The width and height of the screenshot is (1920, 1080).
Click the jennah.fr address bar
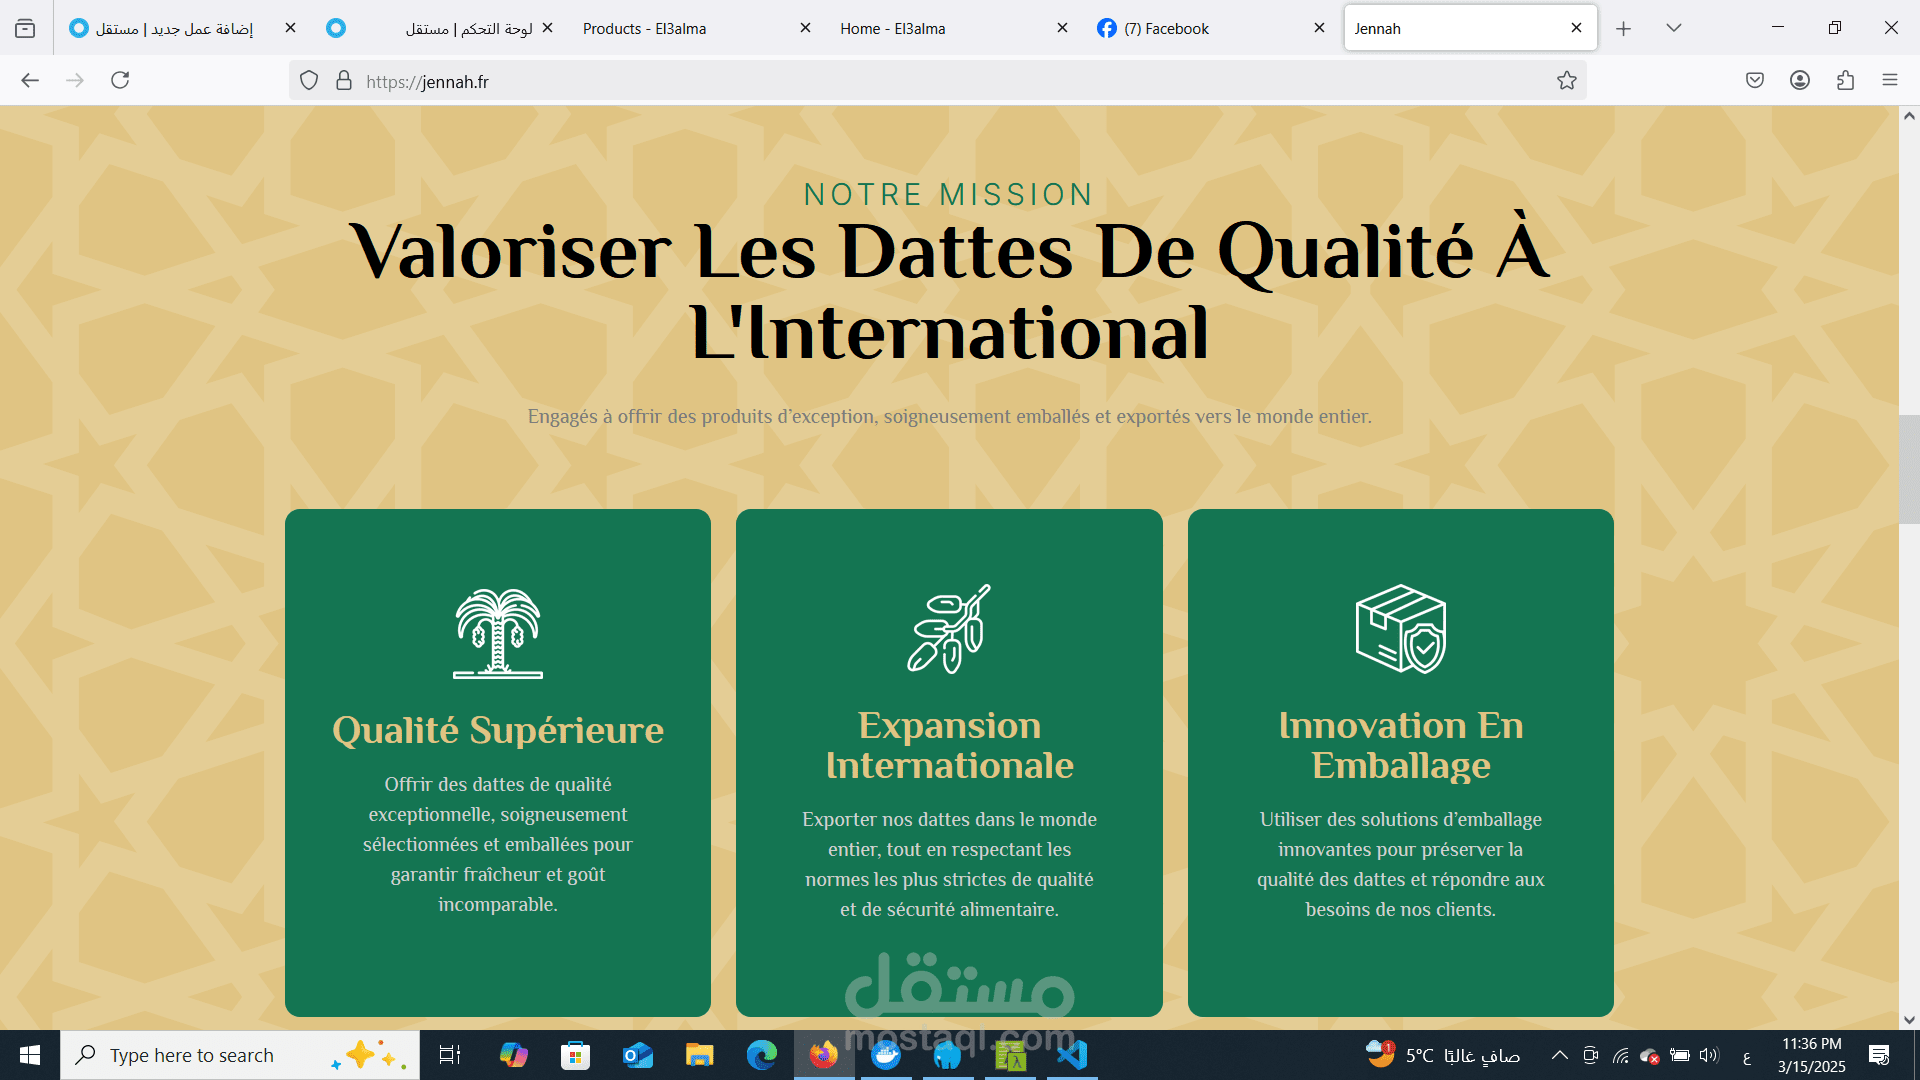coord(900,81)
